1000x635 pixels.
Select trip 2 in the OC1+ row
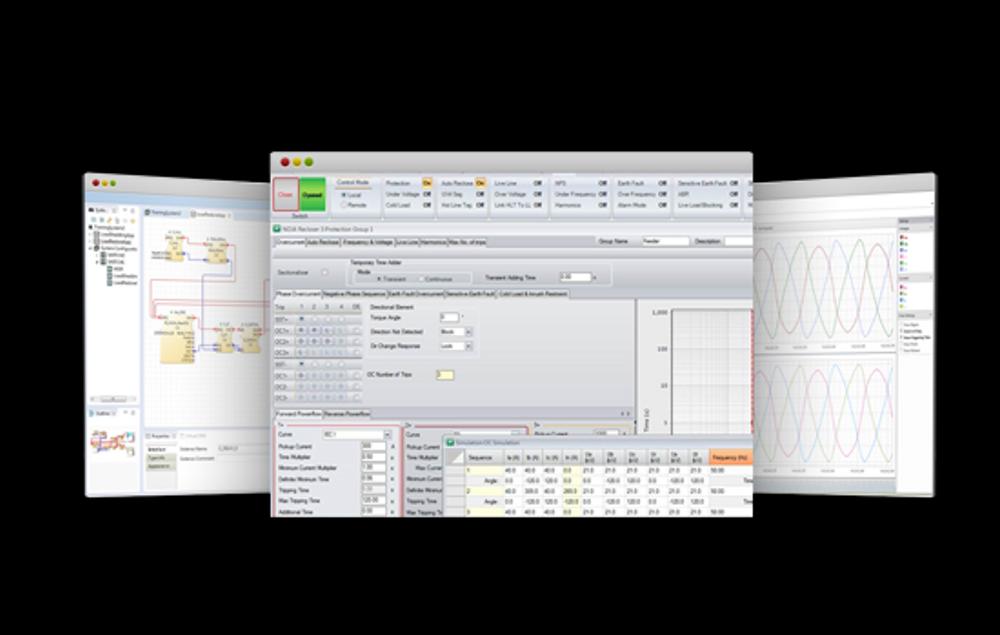coord(314,331)
